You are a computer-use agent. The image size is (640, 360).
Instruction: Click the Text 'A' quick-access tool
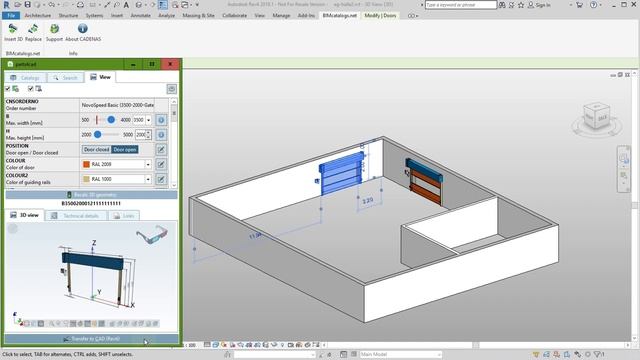pyautogui.click(x=126, y=5)
